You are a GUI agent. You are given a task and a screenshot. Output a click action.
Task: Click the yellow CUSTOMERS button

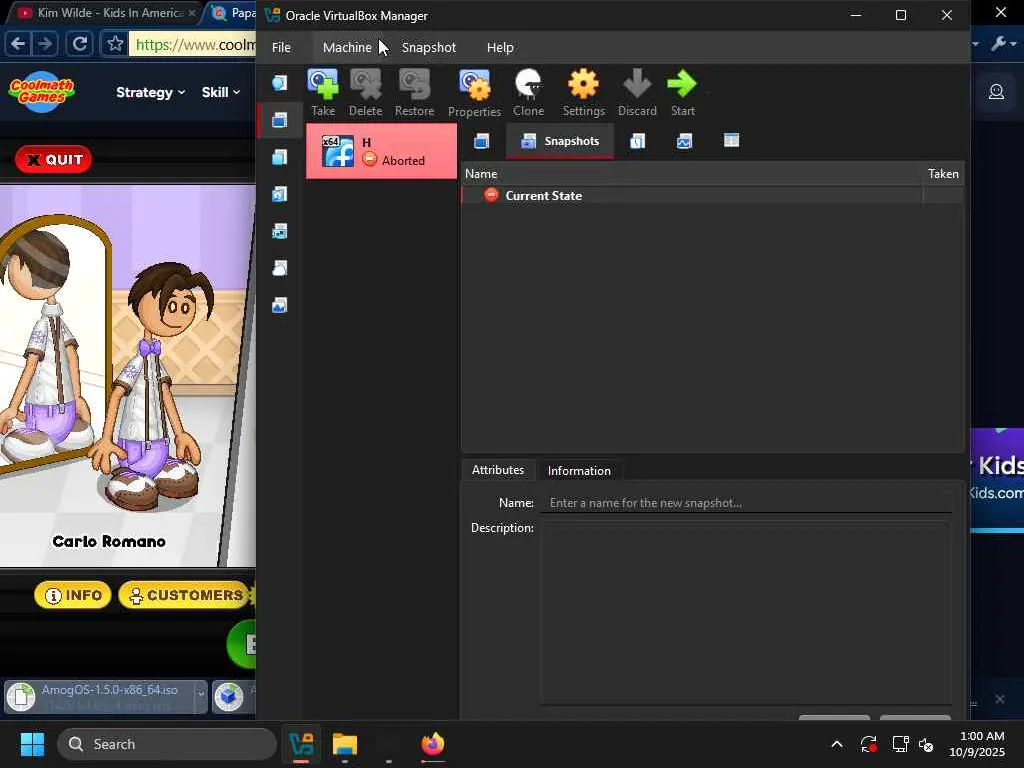[x=184, y=595]
